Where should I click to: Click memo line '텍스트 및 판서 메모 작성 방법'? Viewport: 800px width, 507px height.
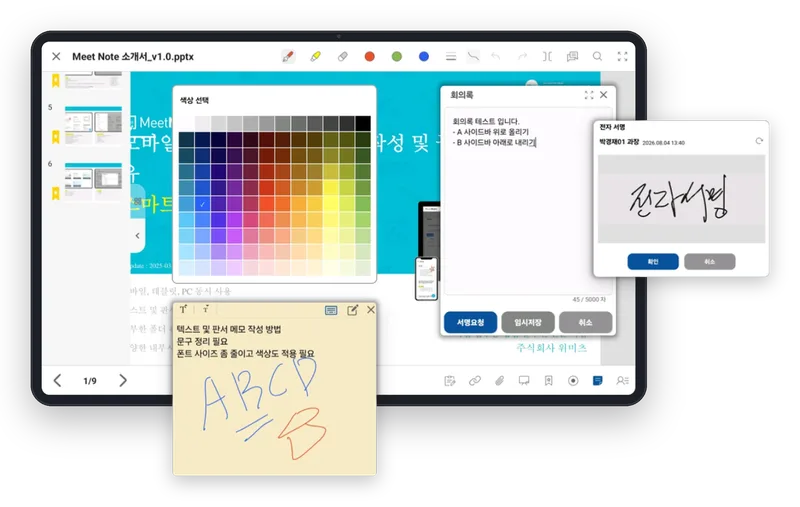(x=229, y=329)
